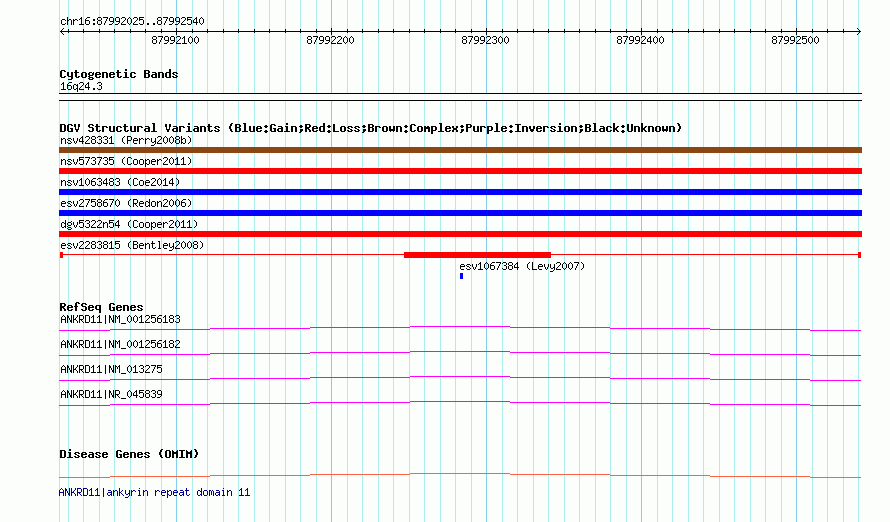Click the right arrow of the ruler
Screen dimensions: 890x522
[x=859, y=31]
